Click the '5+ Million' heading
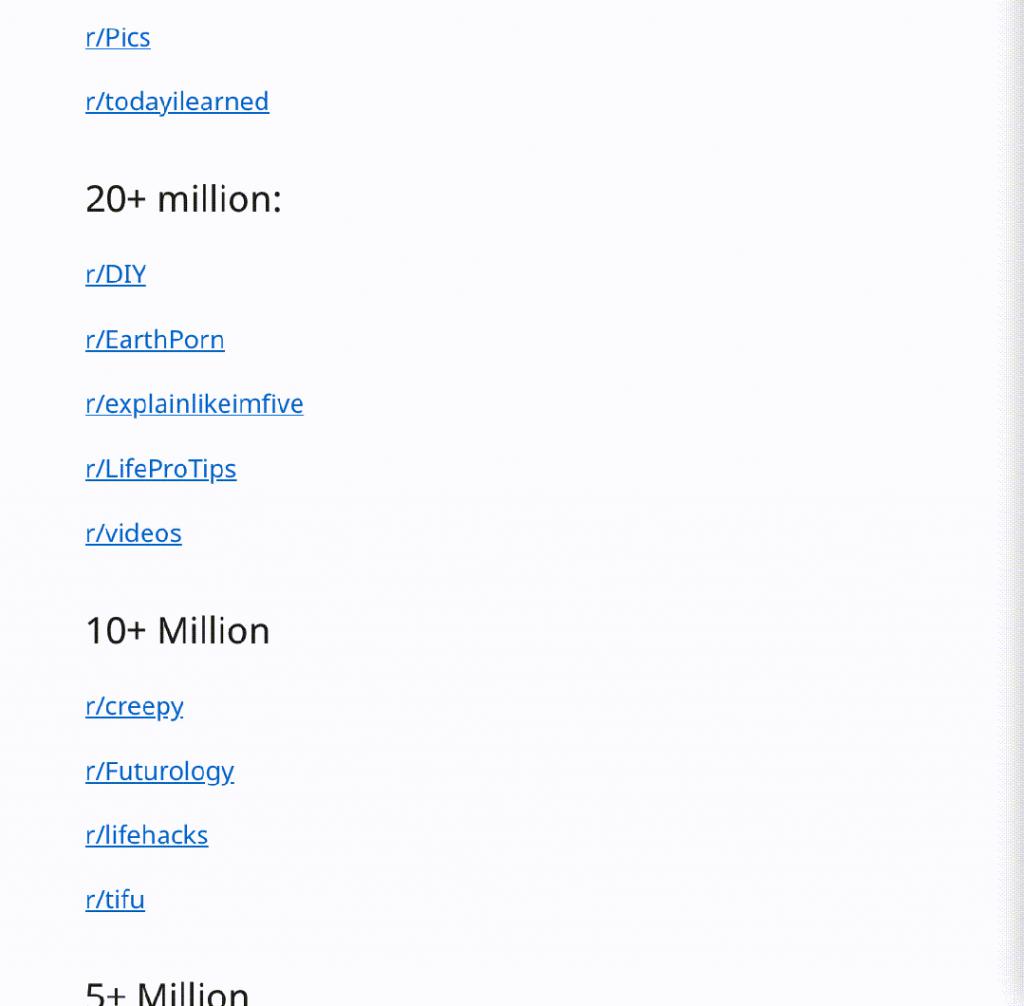1024x1006 pixels. 167,993
